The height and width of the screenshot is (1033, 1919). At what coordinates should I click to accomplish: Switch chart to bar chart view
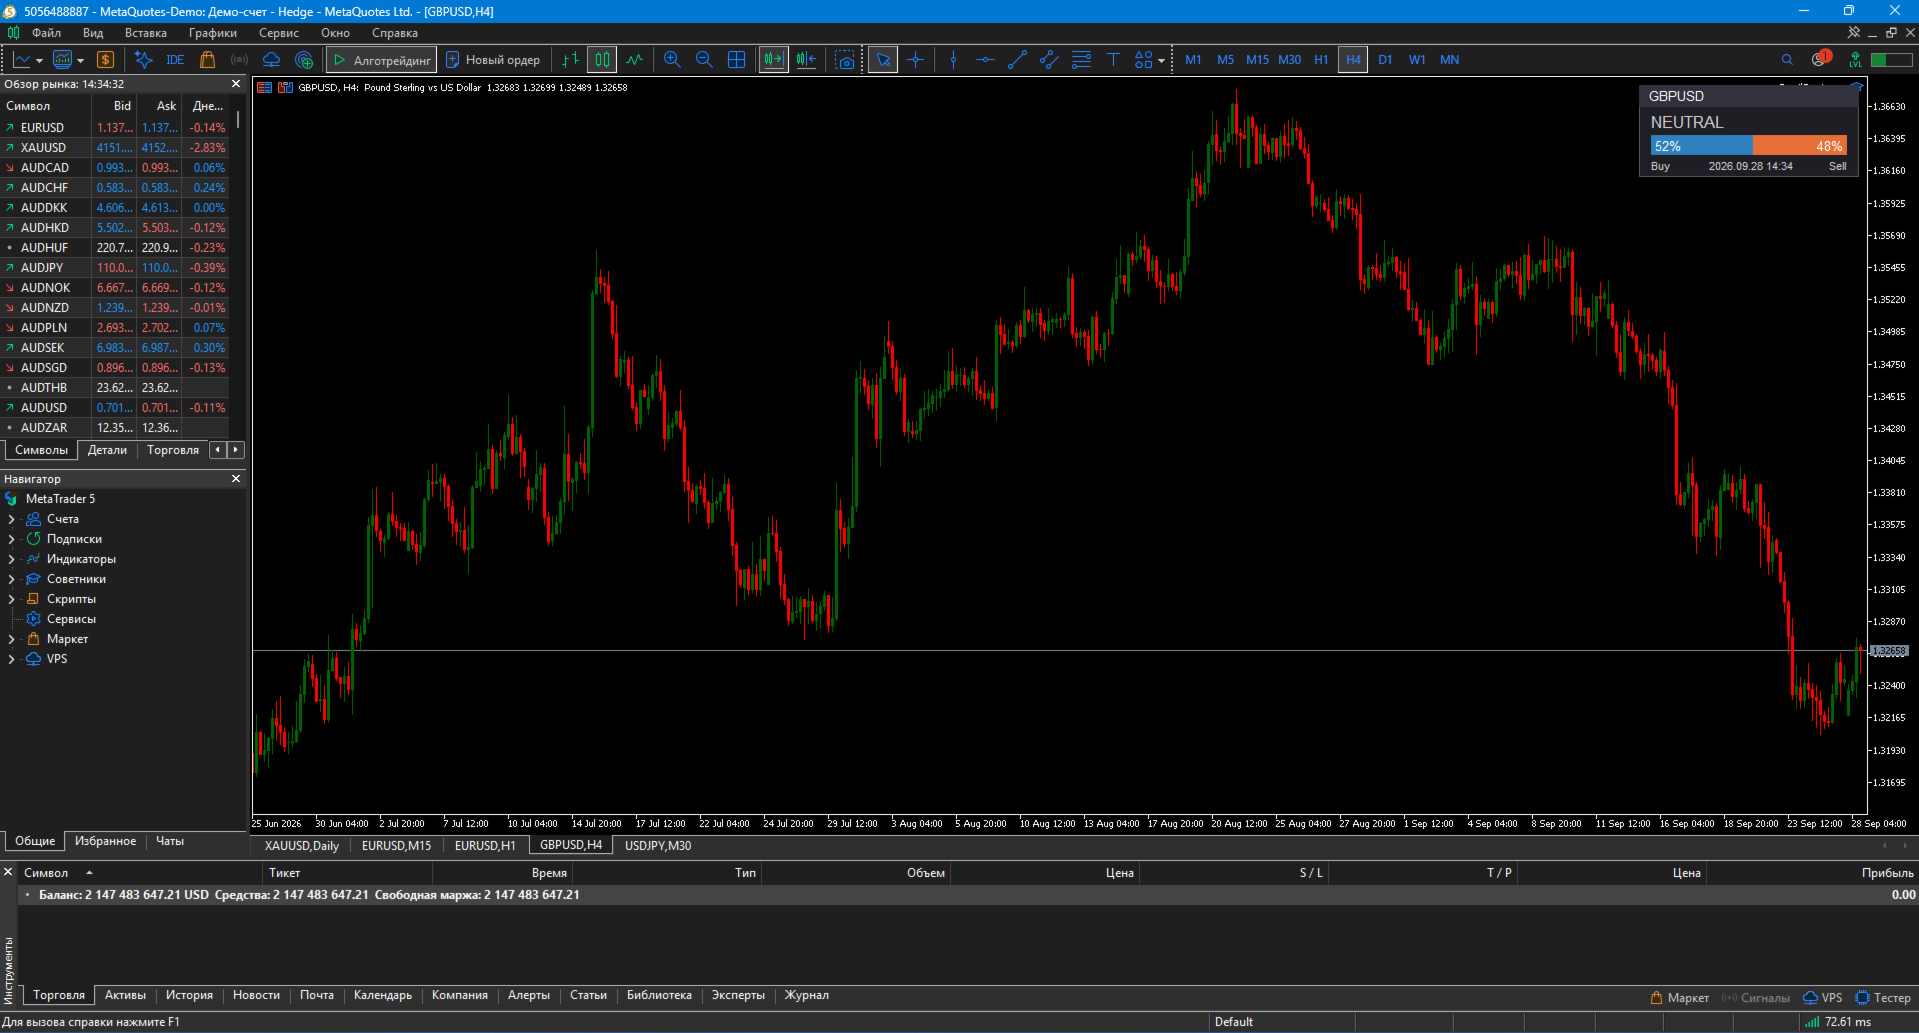570,60
